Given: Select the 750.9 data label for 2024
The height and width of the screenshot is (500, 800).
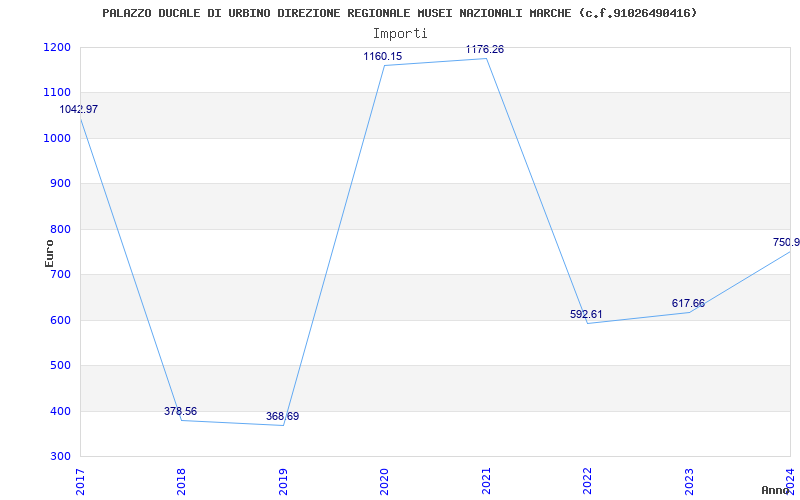Looking at the screenshot, I should (x=786, y=242).
